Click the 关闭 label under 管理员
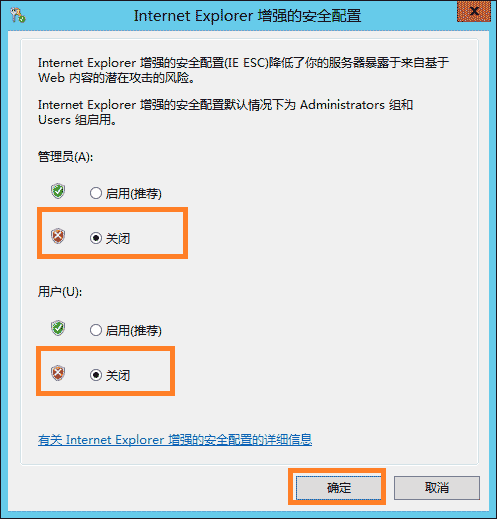497x519 pixels. 118,238
